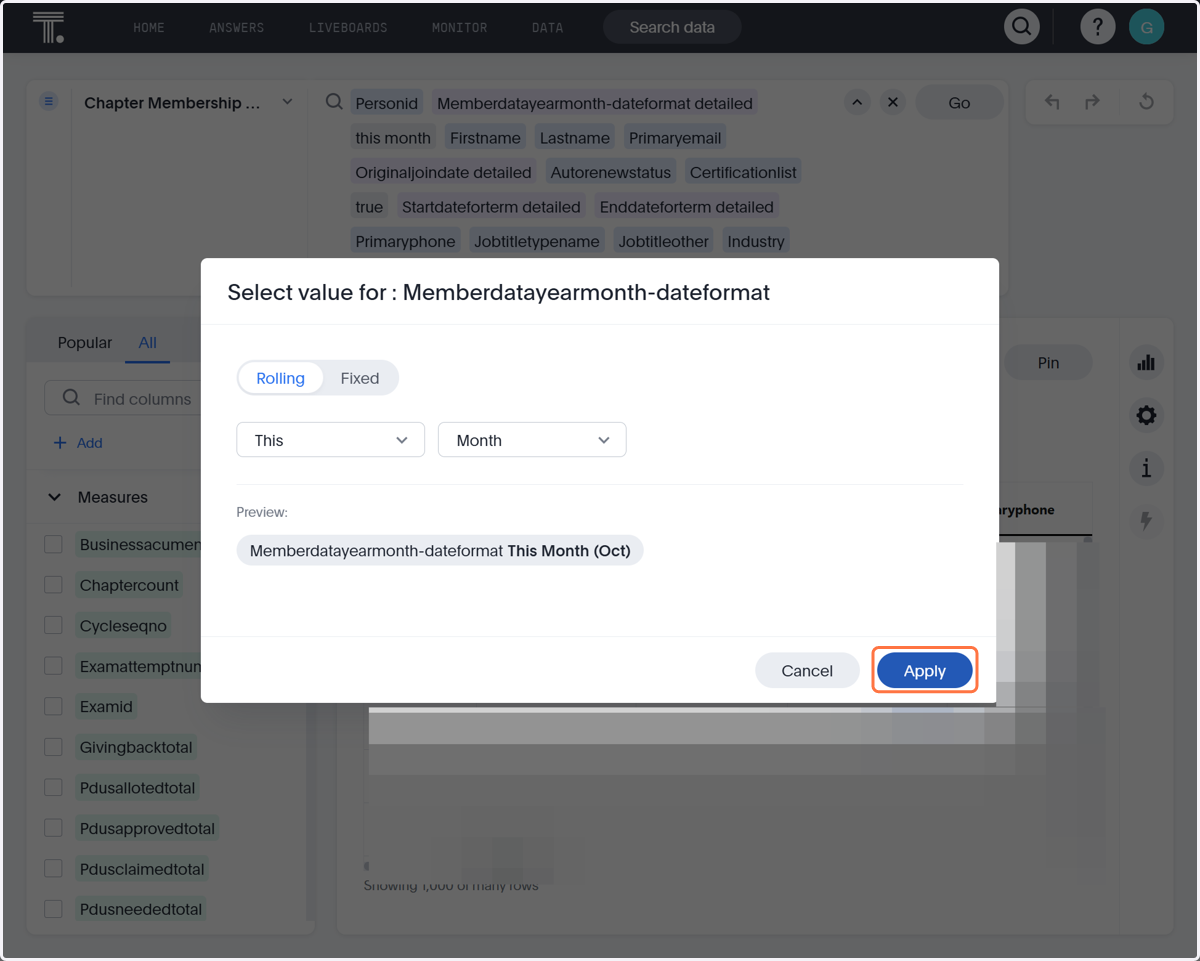
Task: Click the data source list icon
Action: click(48, 102)
